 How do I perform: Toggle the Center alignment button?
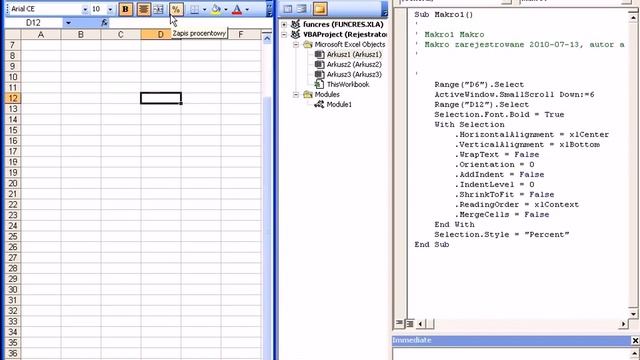point(143,9)
